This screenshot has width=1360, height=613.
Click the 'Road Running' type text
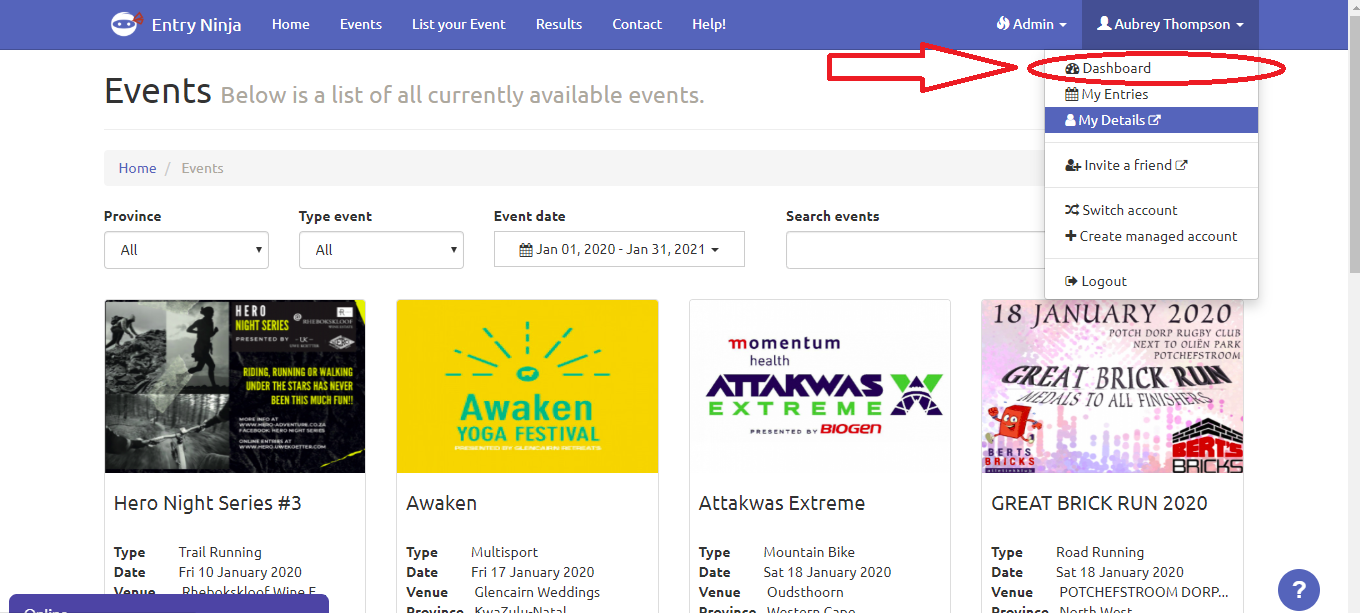[x=1100, y=552]
